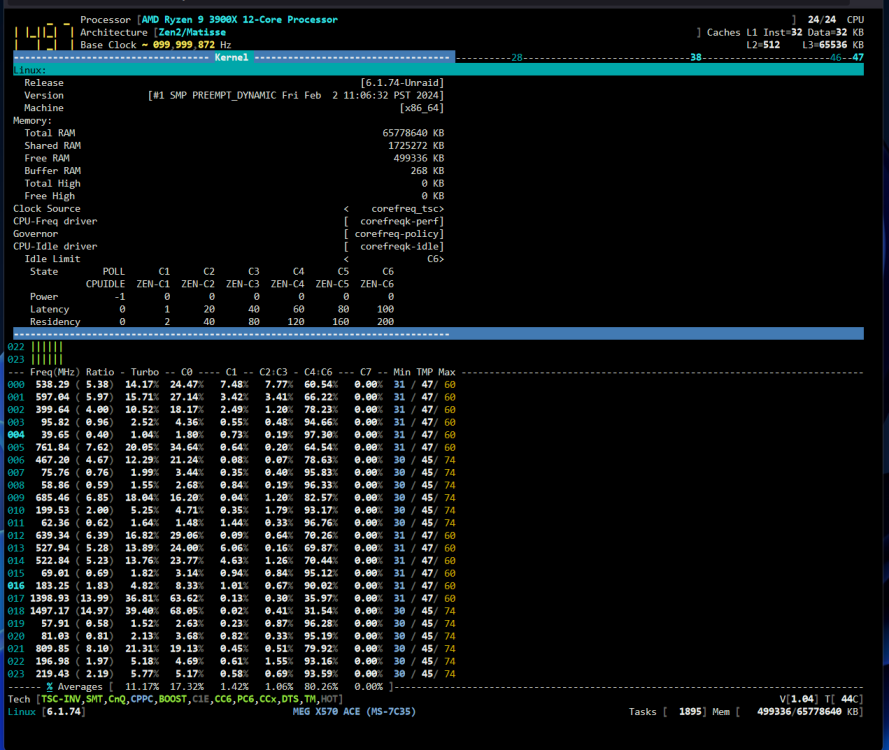Click the CC6 tech flag
This screenshot has height=750, width=889.
[x=223, y=700]
